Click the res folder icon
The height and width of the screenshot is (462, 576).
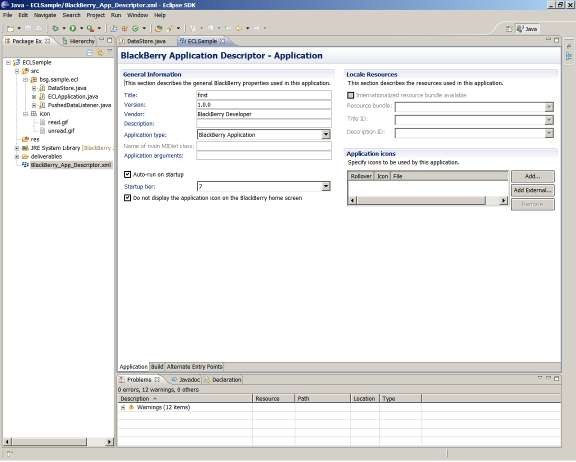tap(25, 140)
